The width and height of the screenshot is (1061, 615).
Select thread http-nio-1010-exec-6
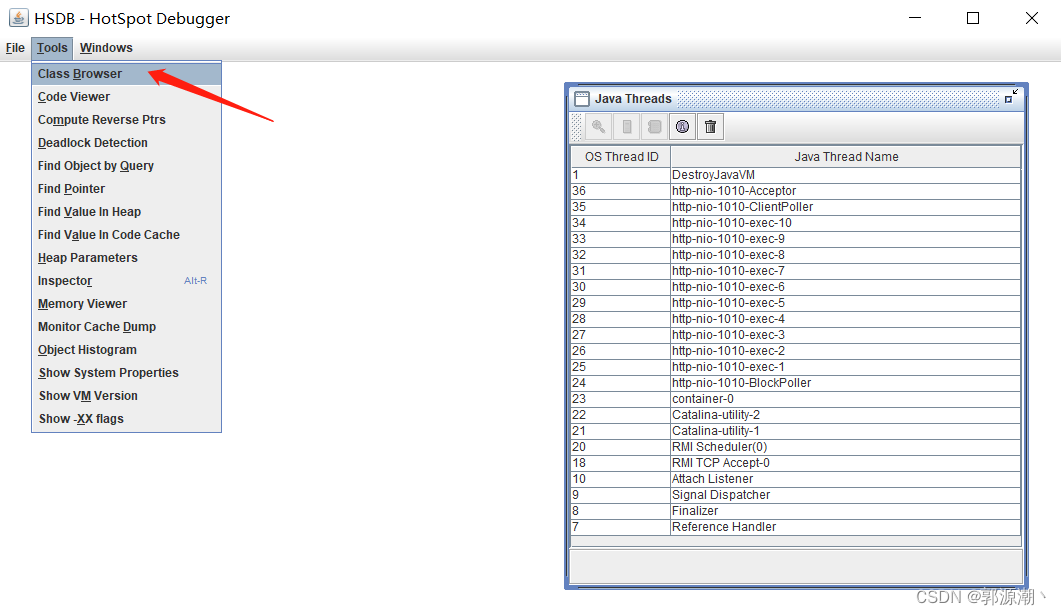pyautogui.click(x=796, y=287)
